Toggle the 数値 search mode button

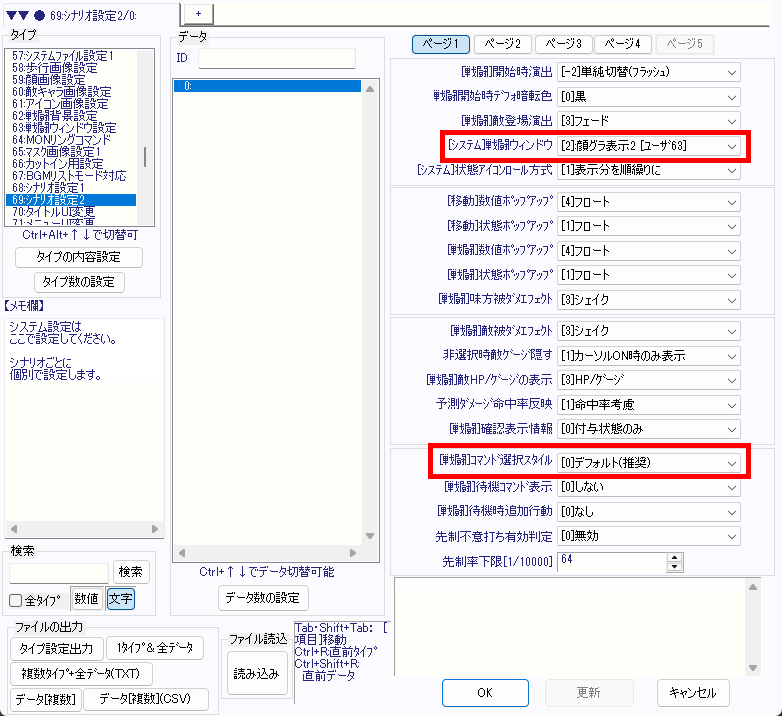pos(86,599)
